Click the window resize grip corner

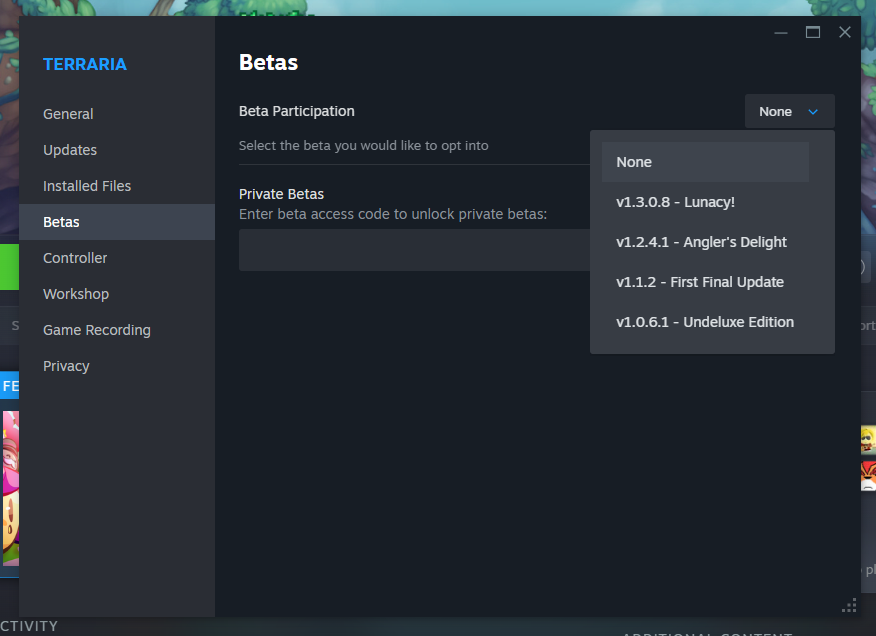click(x=850, y=605)
